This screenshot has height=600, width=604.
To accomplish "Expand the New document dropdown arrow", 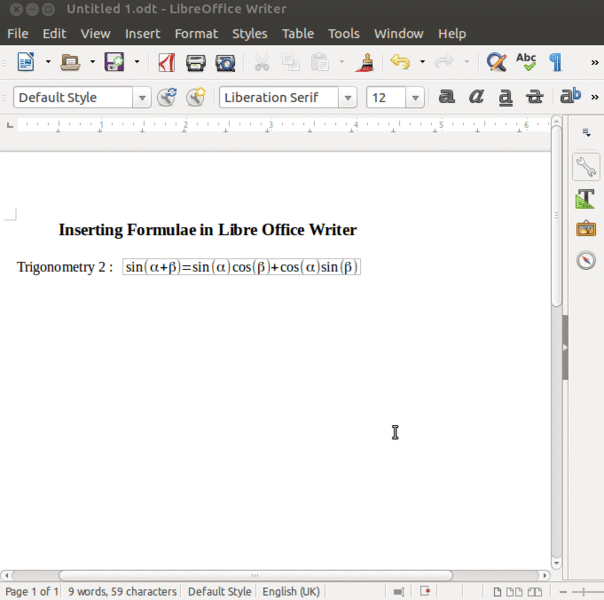I will 48,62.
